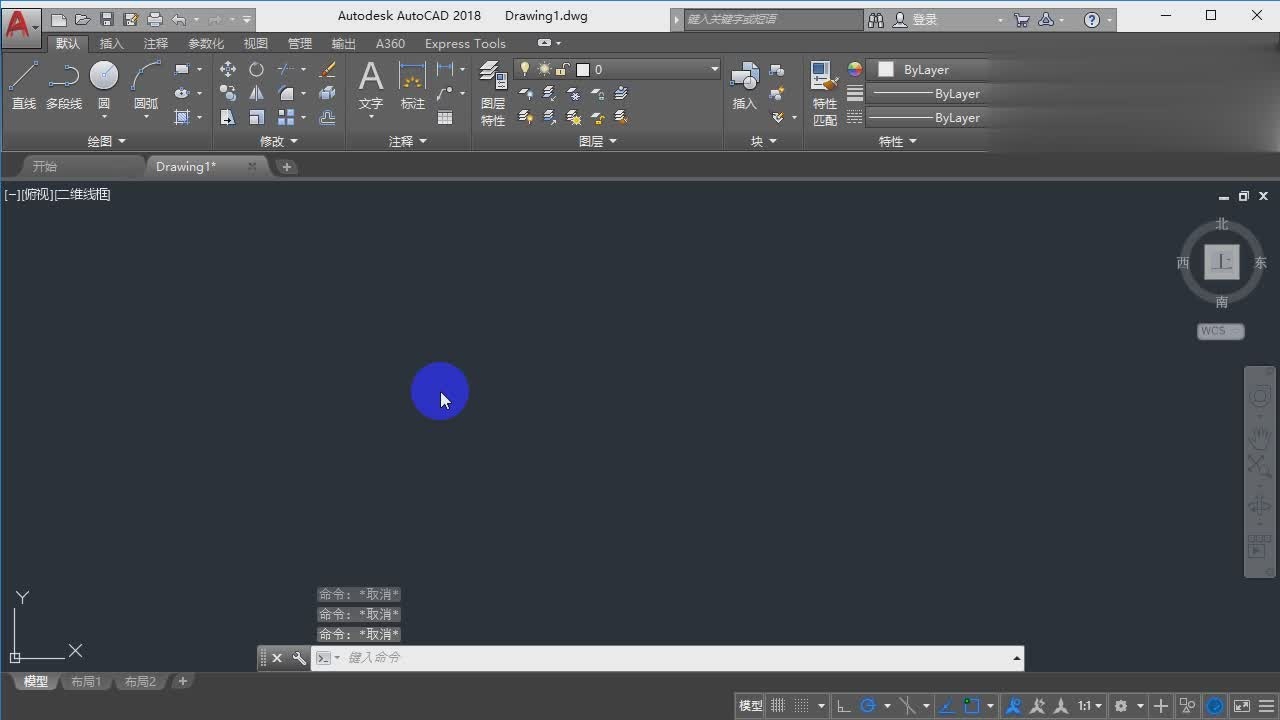1280x720 pixels.
Task: Click the 上 (Top) ViewCube face
Action: (x=1221, y=262)
